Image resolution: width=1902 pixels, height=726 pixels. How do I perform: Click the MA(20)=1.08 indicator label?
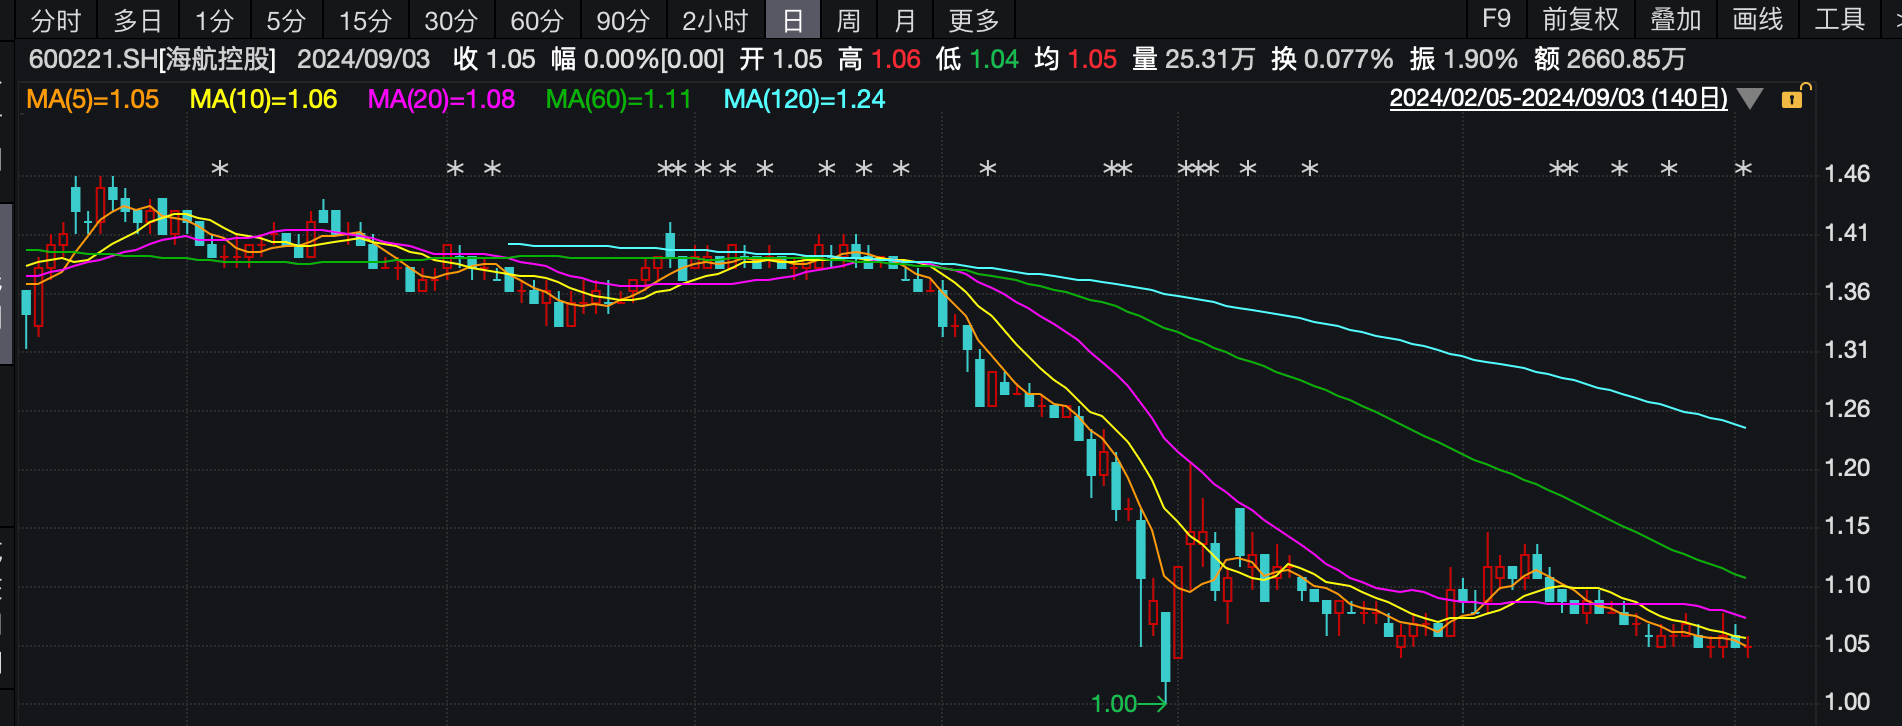[x=441, y=99]
